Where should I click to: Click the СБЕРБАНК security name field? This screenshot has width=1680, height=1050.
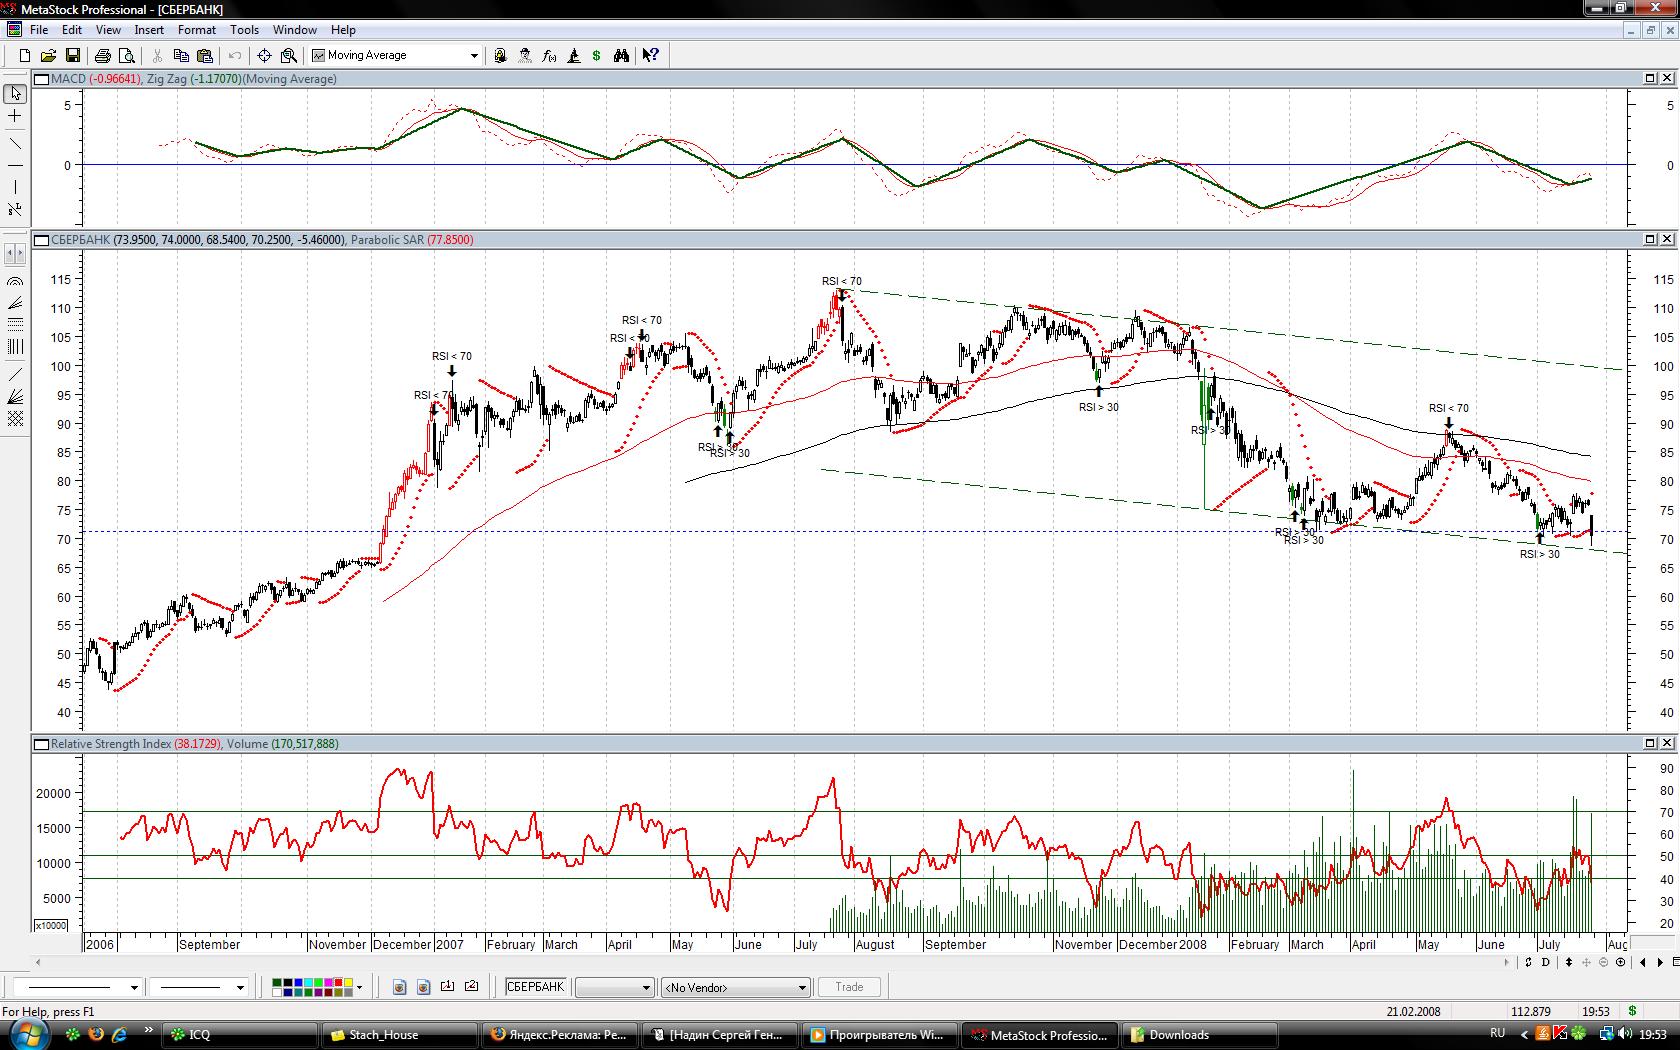tap(535, 987)
